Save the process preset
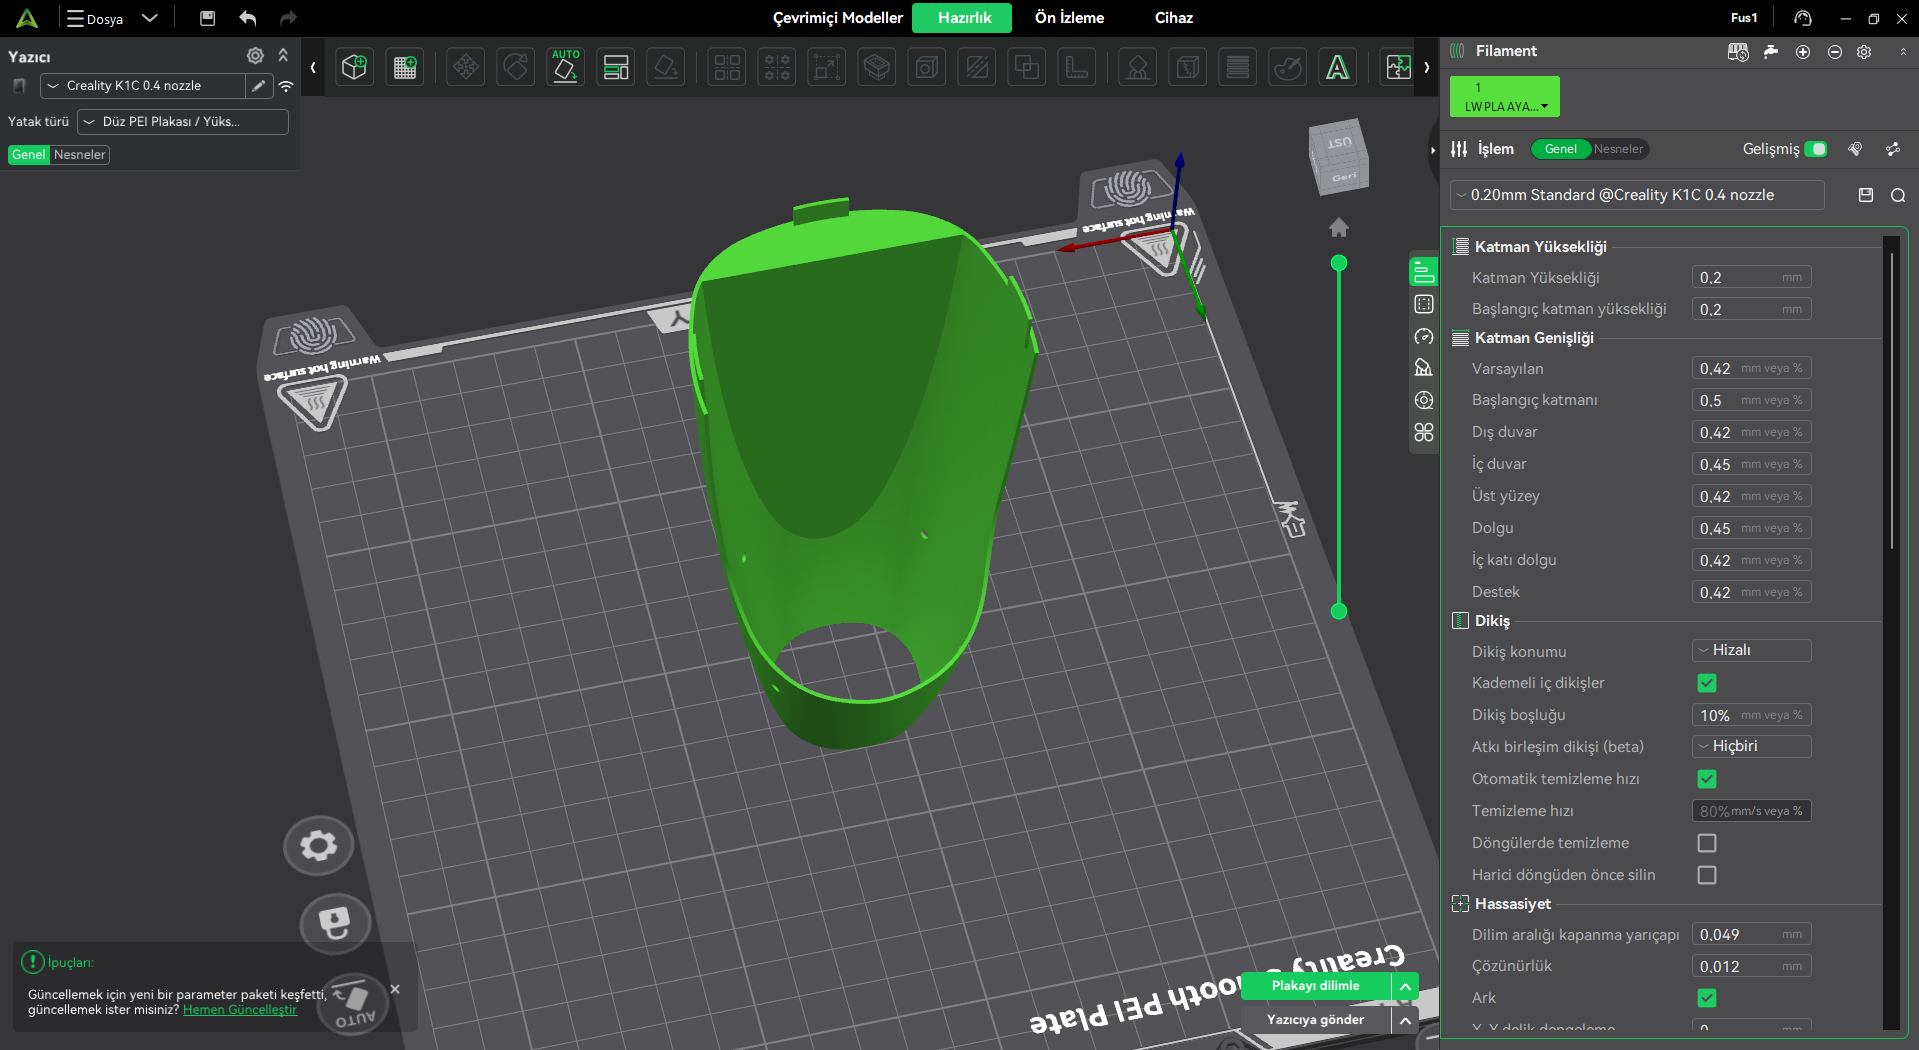This screenshot has height=1050, width=1919. 1865,196
